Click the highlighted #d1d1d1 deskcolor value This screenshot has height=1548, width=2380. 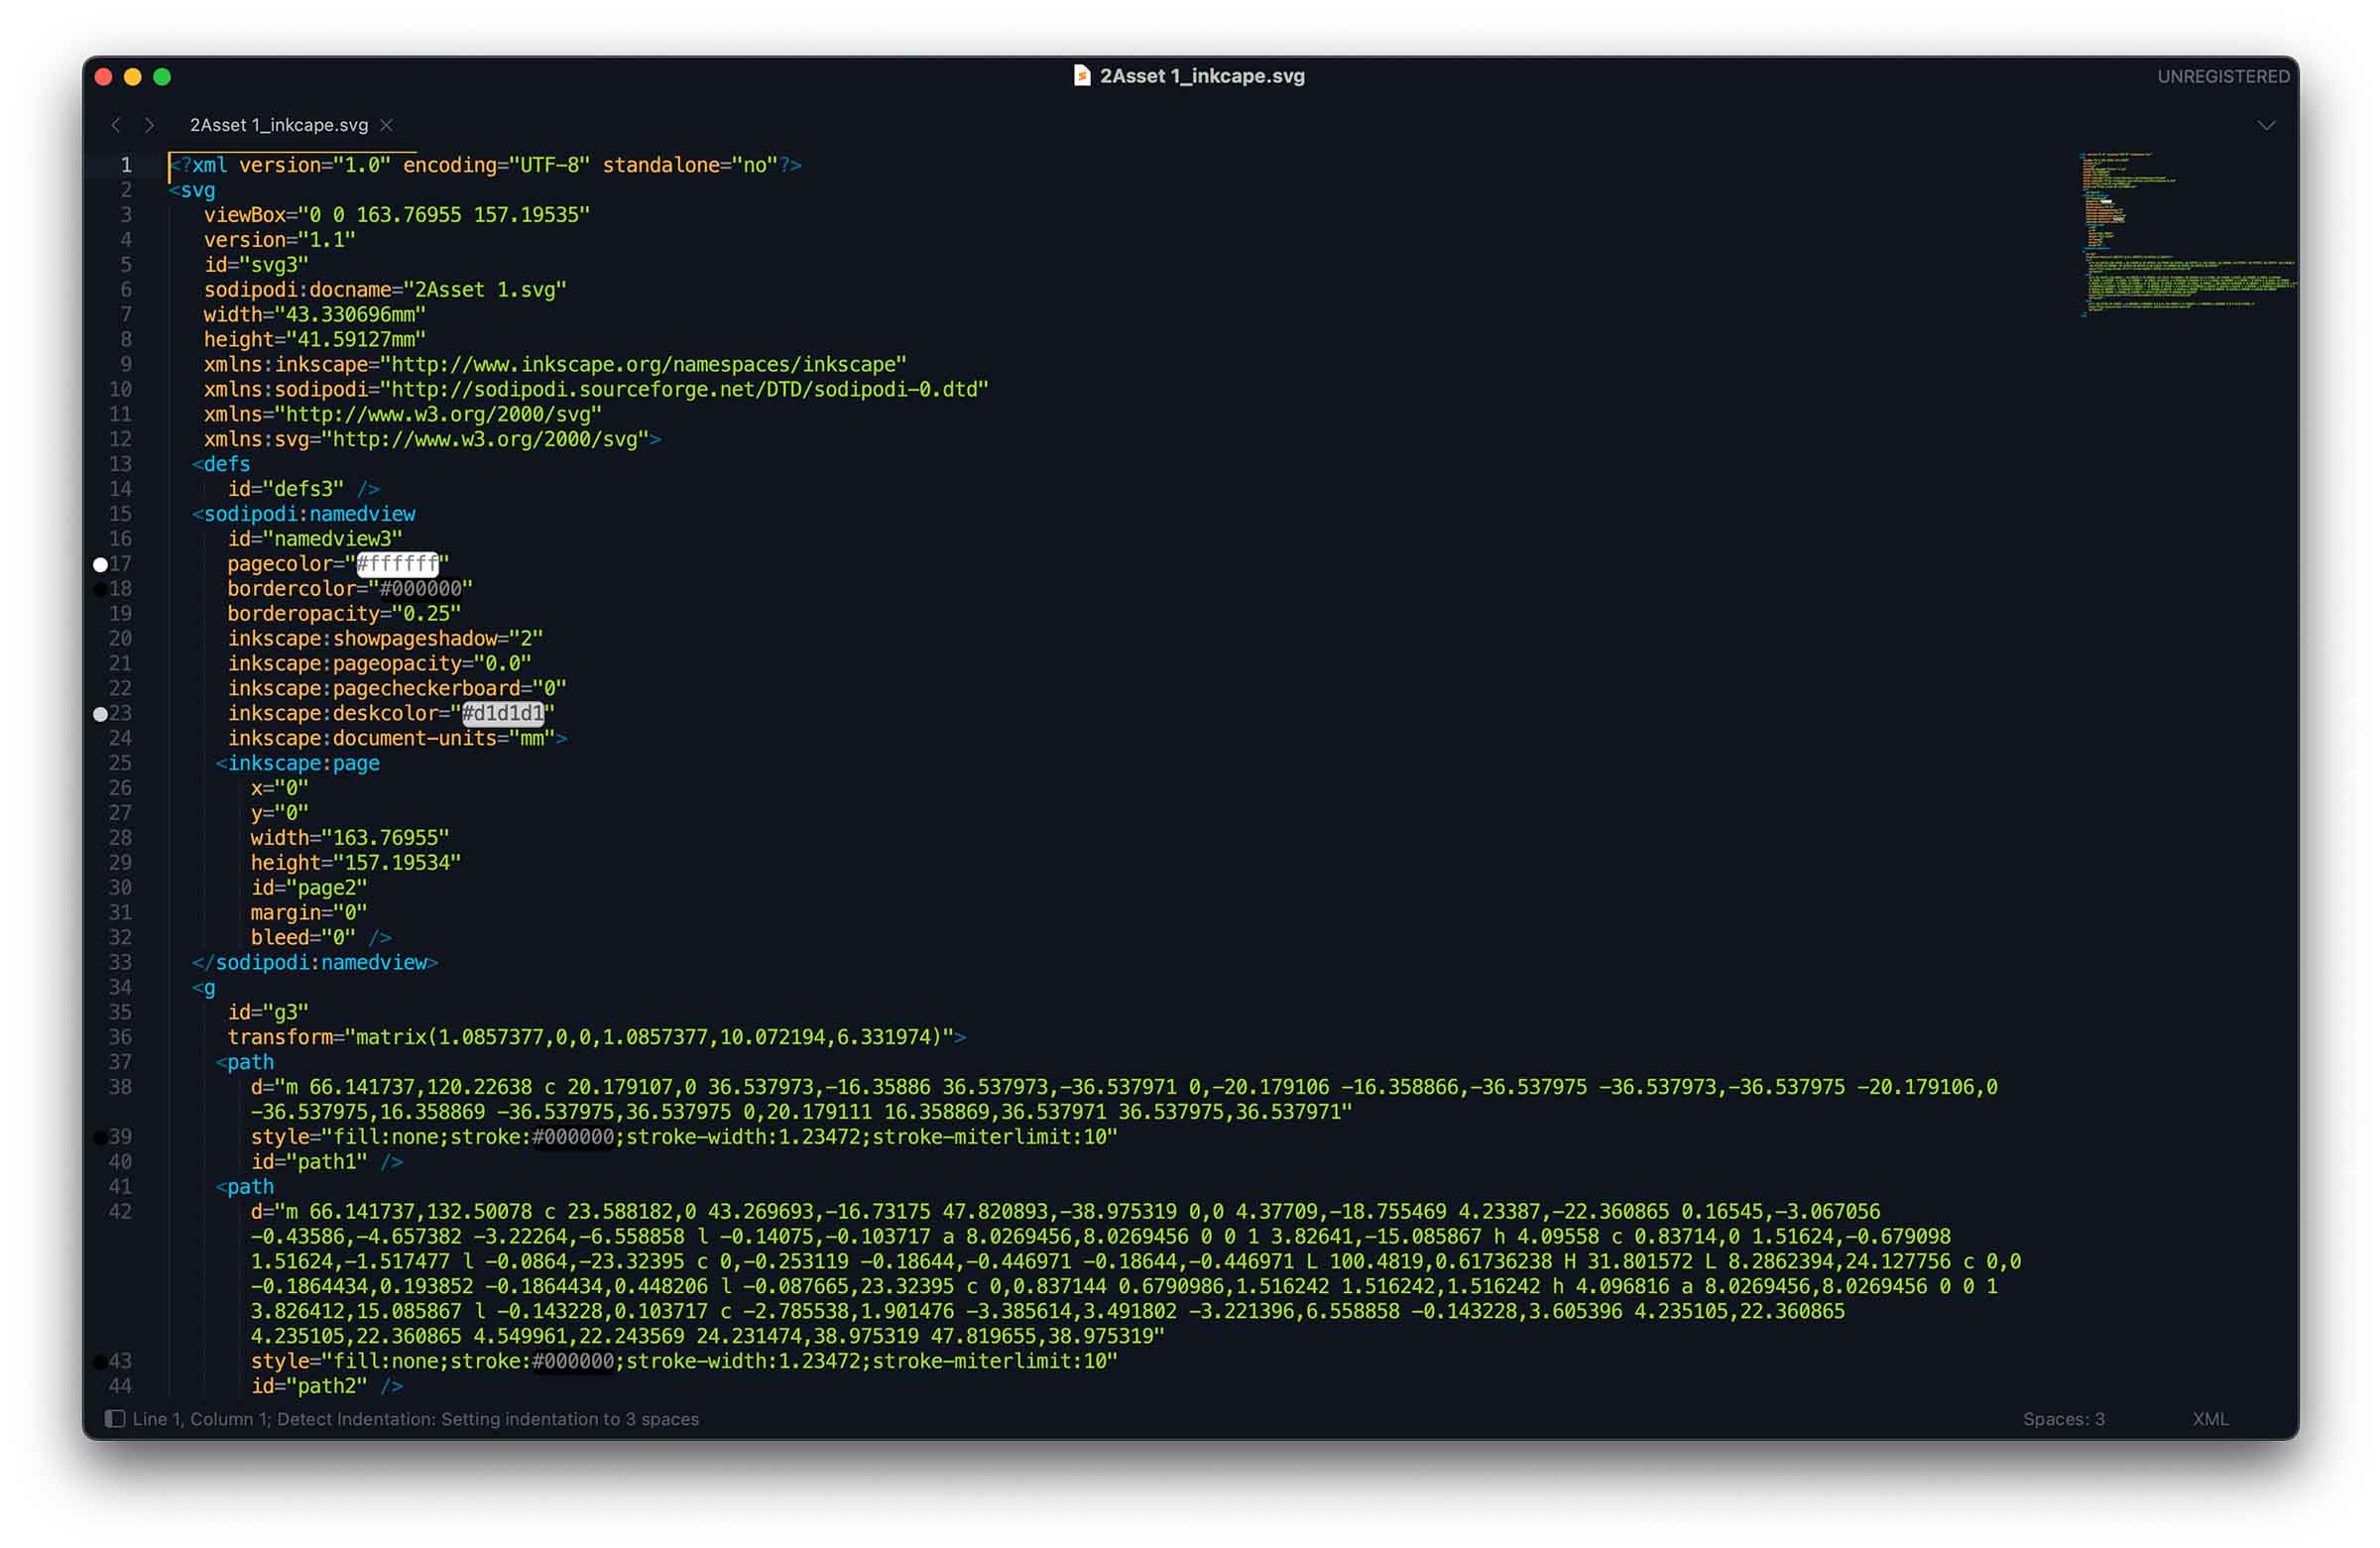pos(503,713)
